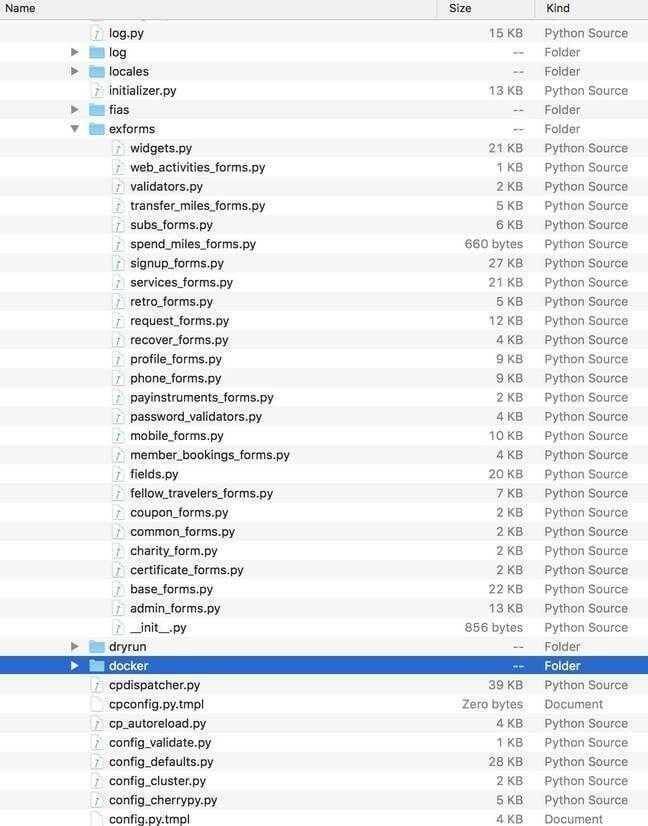Expand the fias folder
The image size is (648, 826).
(x=75, y=110)
